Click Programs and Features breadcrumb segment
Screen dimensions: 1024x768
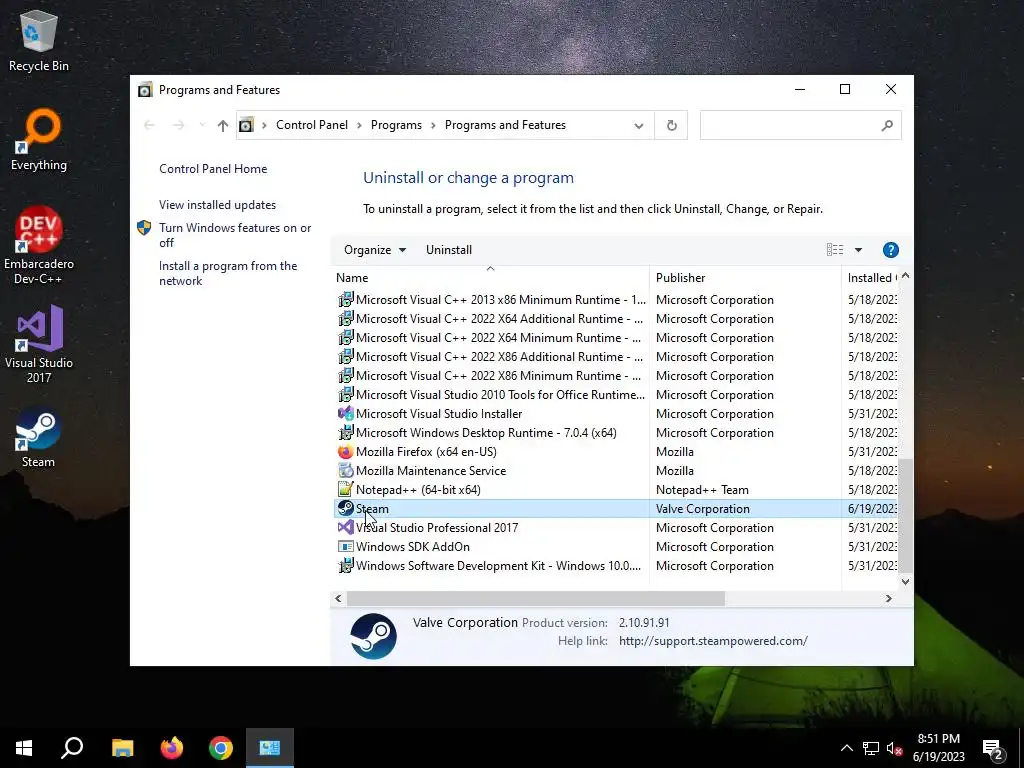pyautogui.click(x=505, y=125)
